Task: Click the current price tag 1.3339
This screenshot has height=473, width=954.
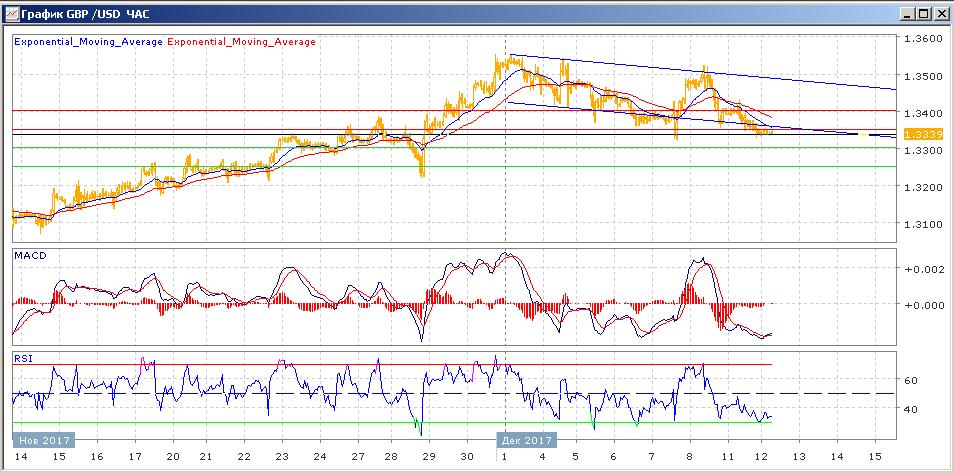Action: [x=923, y=134]
